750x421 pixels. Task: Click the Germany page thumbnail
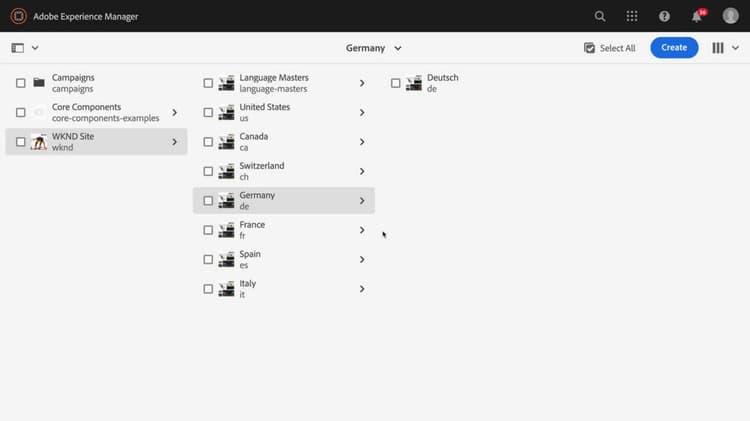point(227,201)
